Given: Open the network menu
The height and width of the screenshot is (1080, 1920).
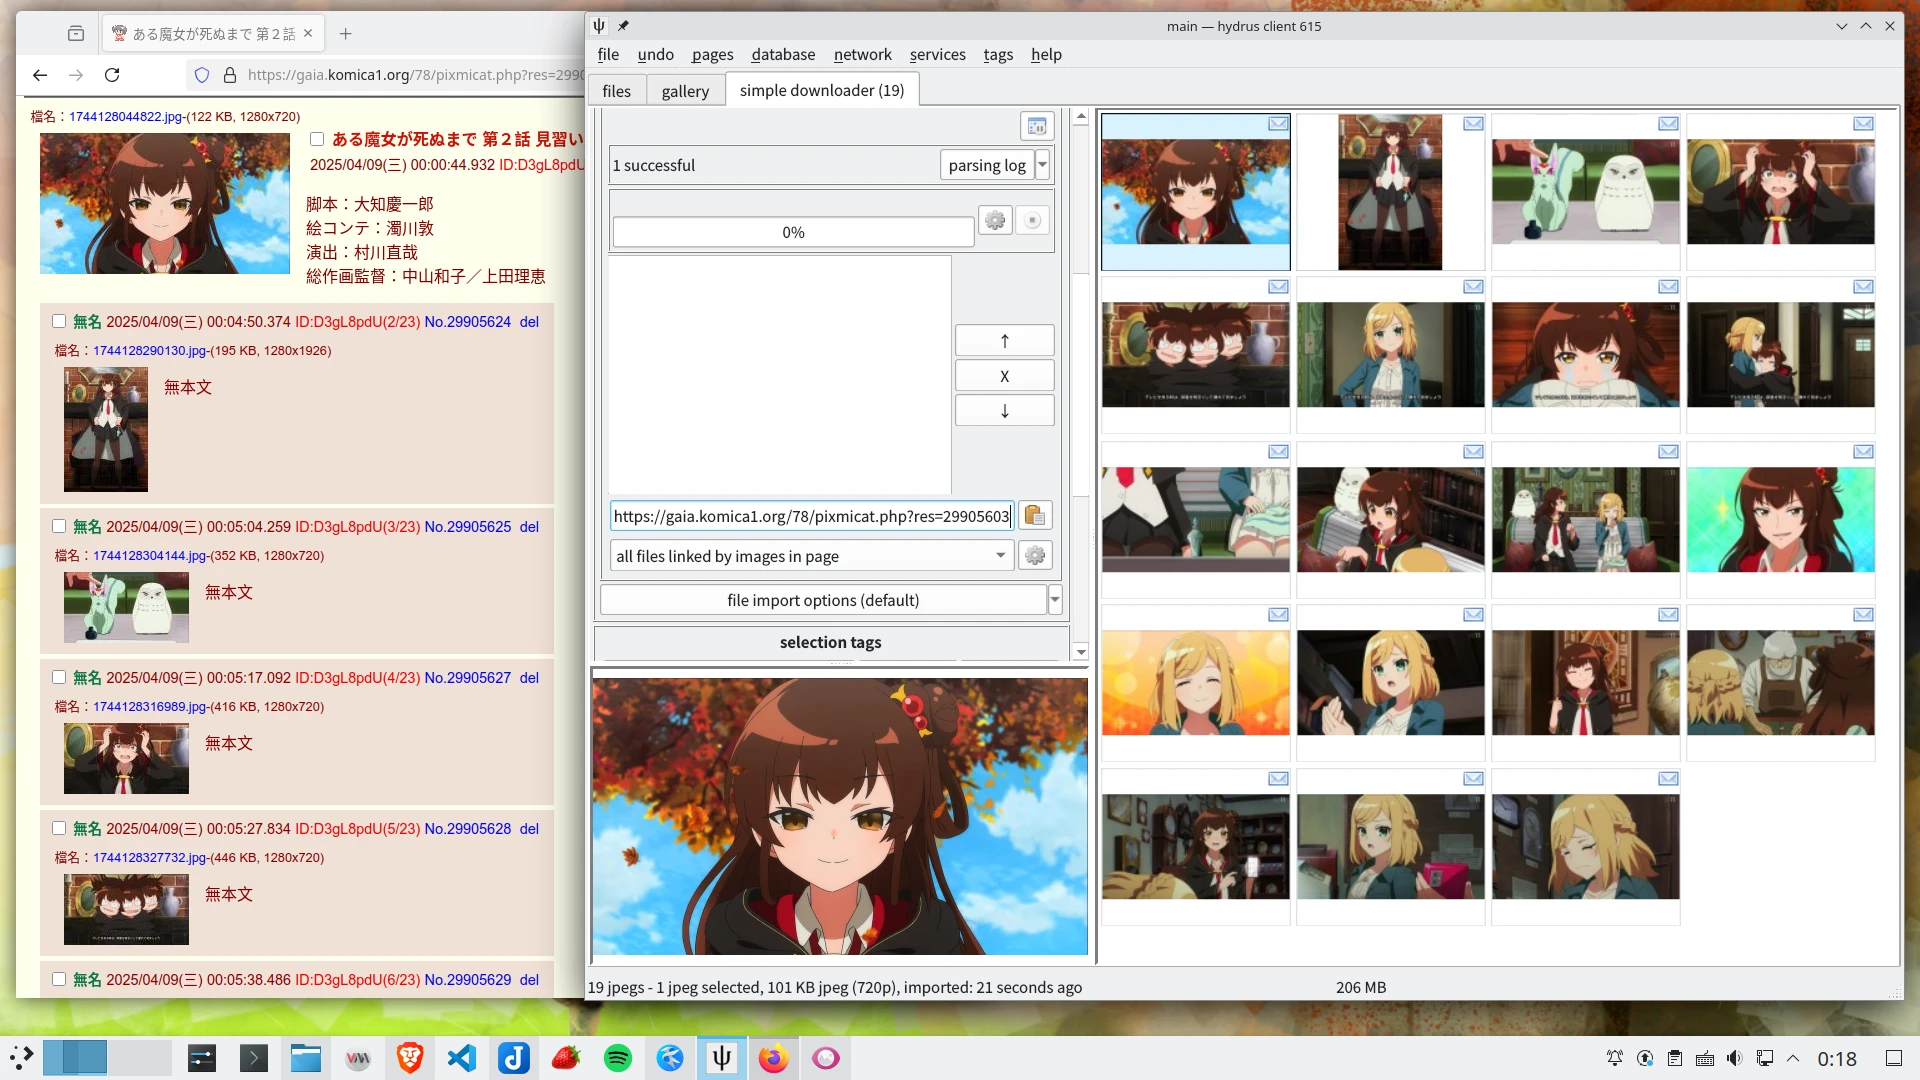Looking at the screenshot, I should click(862, 54).
